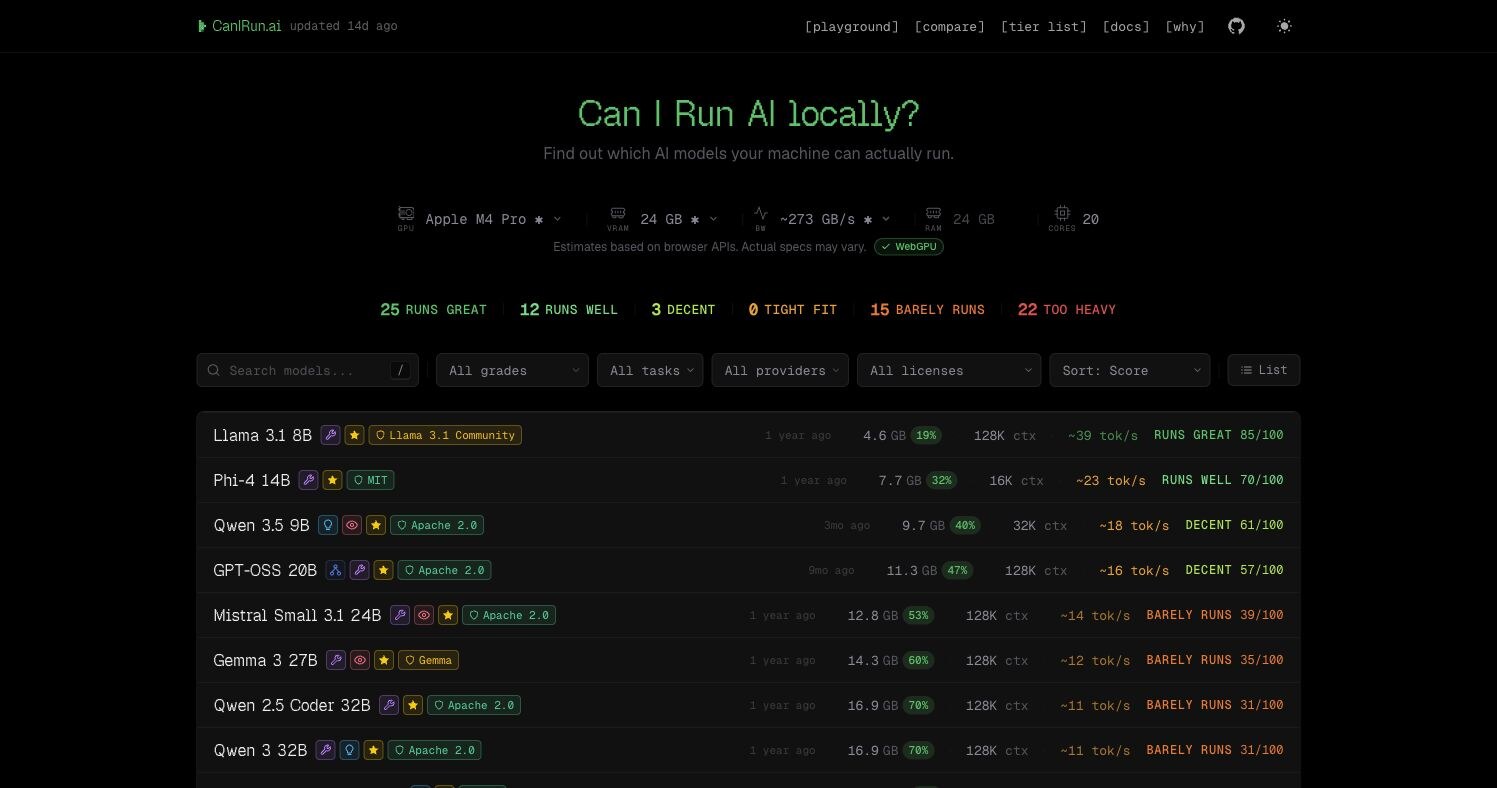1497x788 pixels.
Task: Click eye icon on Gemma 3 27B
Action: [360, 660]
